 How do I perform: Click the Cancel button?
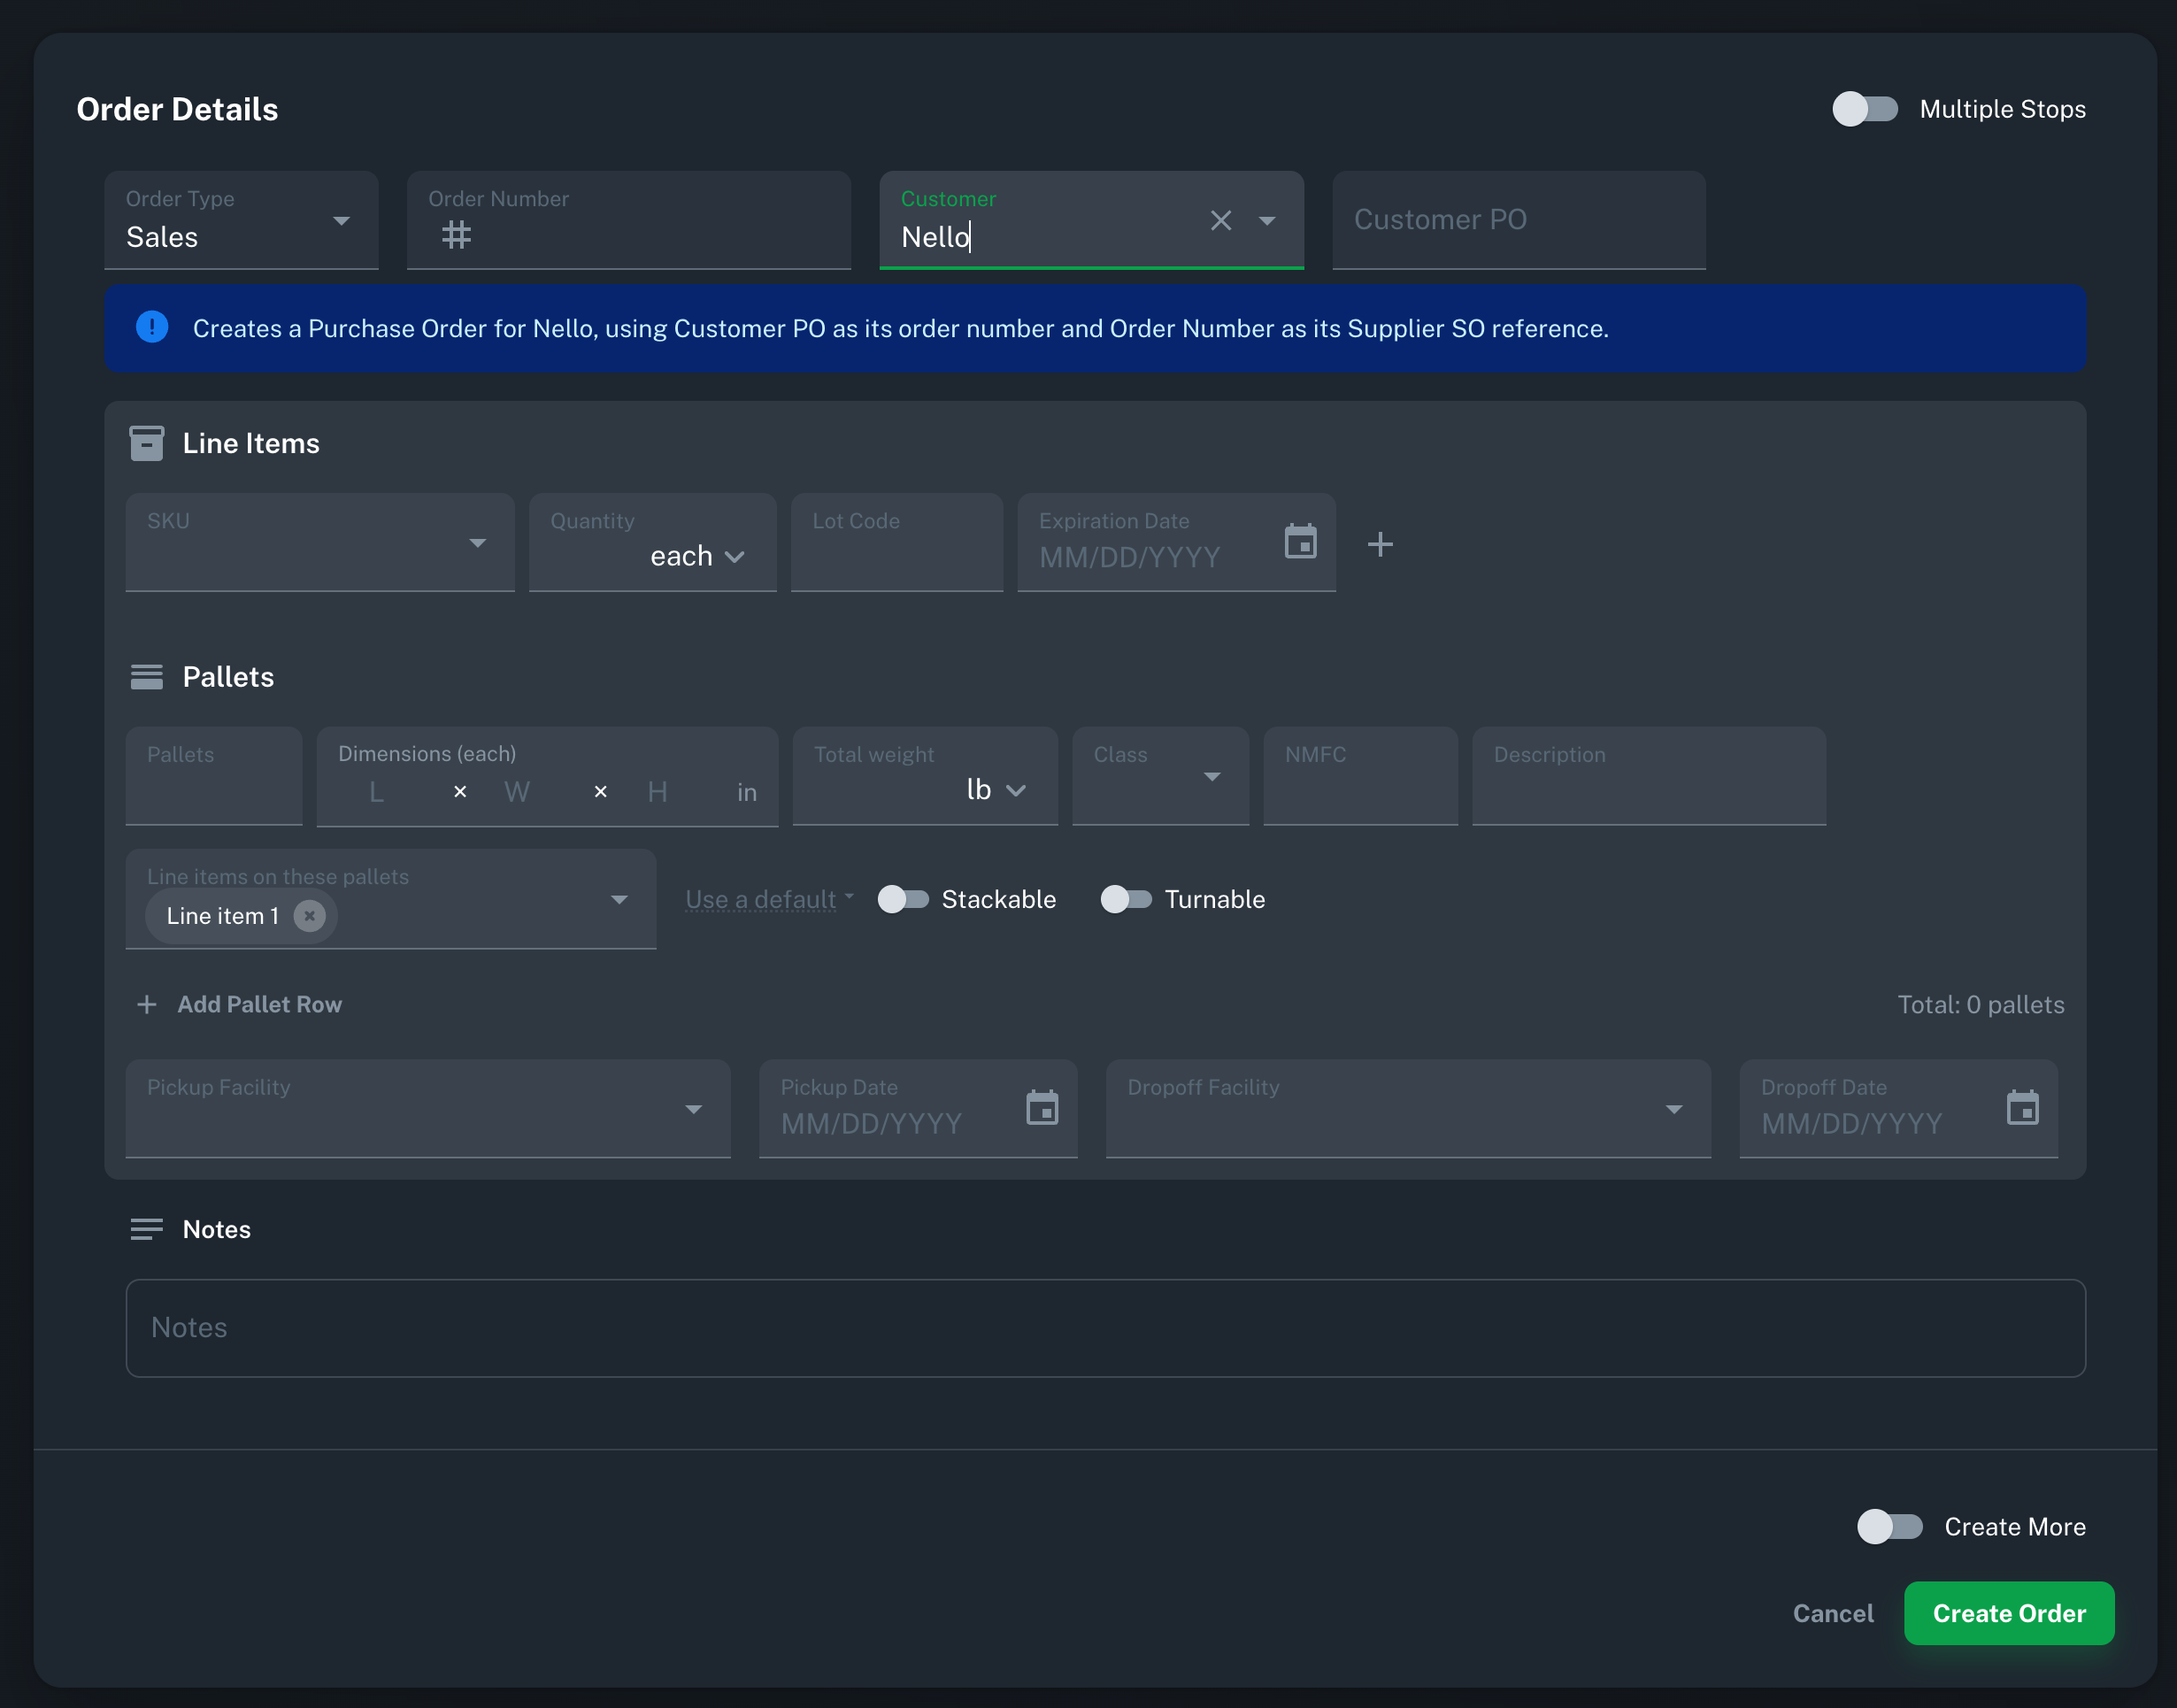(x=1833, y=1613)
